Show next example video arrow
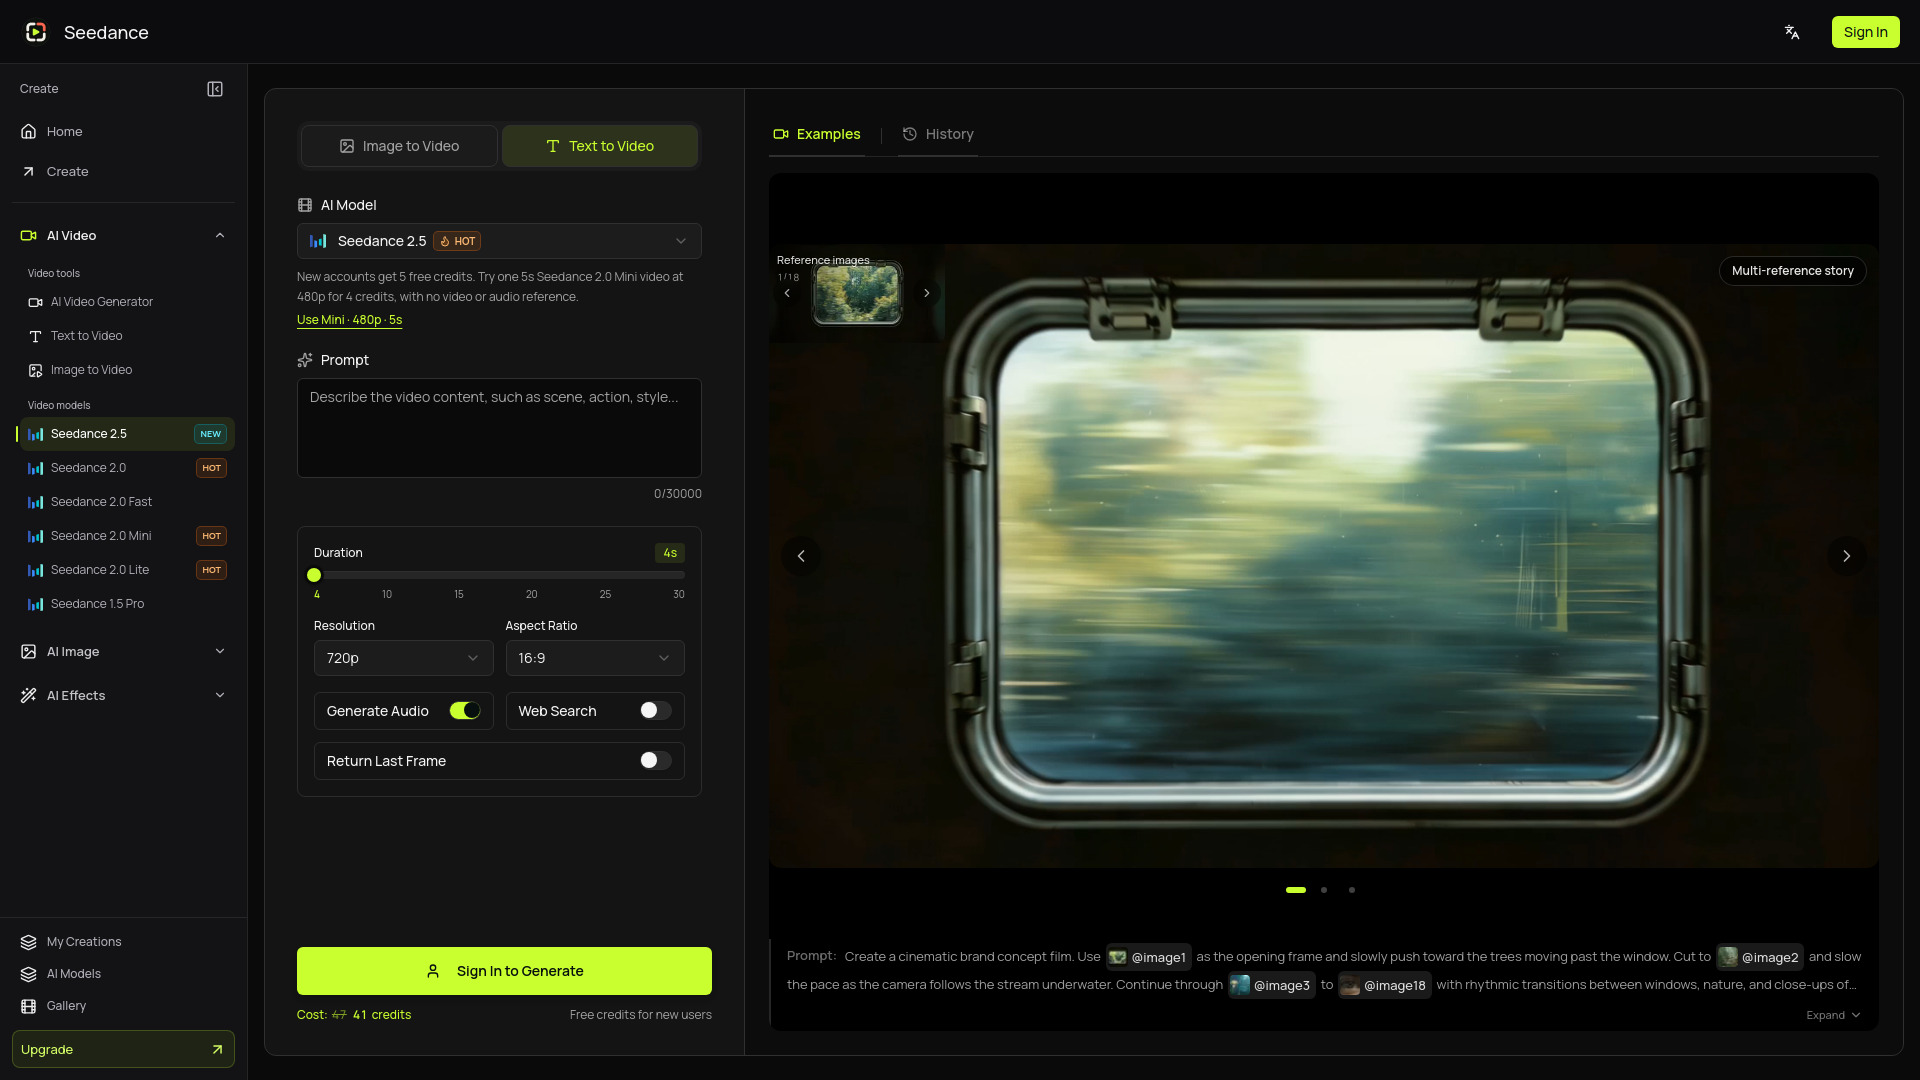 pyautogui.click(x=1846, y=556)
